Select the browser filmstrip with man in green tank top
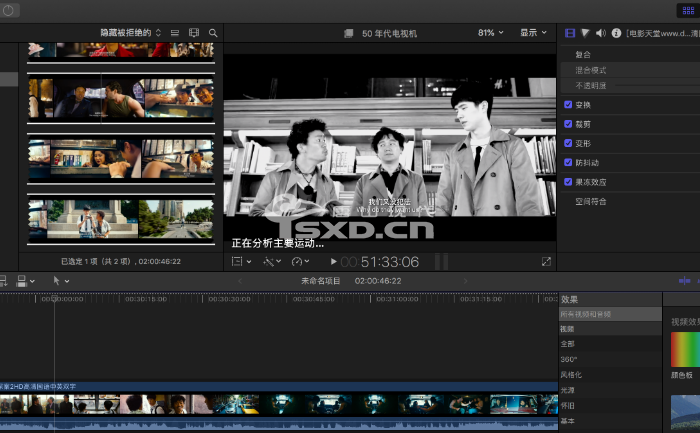 pyautogui.click(x=121, y=98)
